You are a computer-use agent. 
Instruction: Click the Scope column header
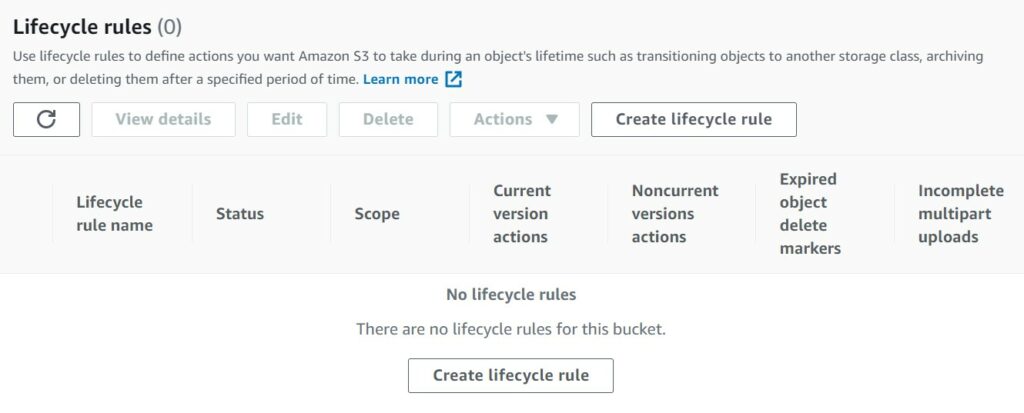coord(377,214)
